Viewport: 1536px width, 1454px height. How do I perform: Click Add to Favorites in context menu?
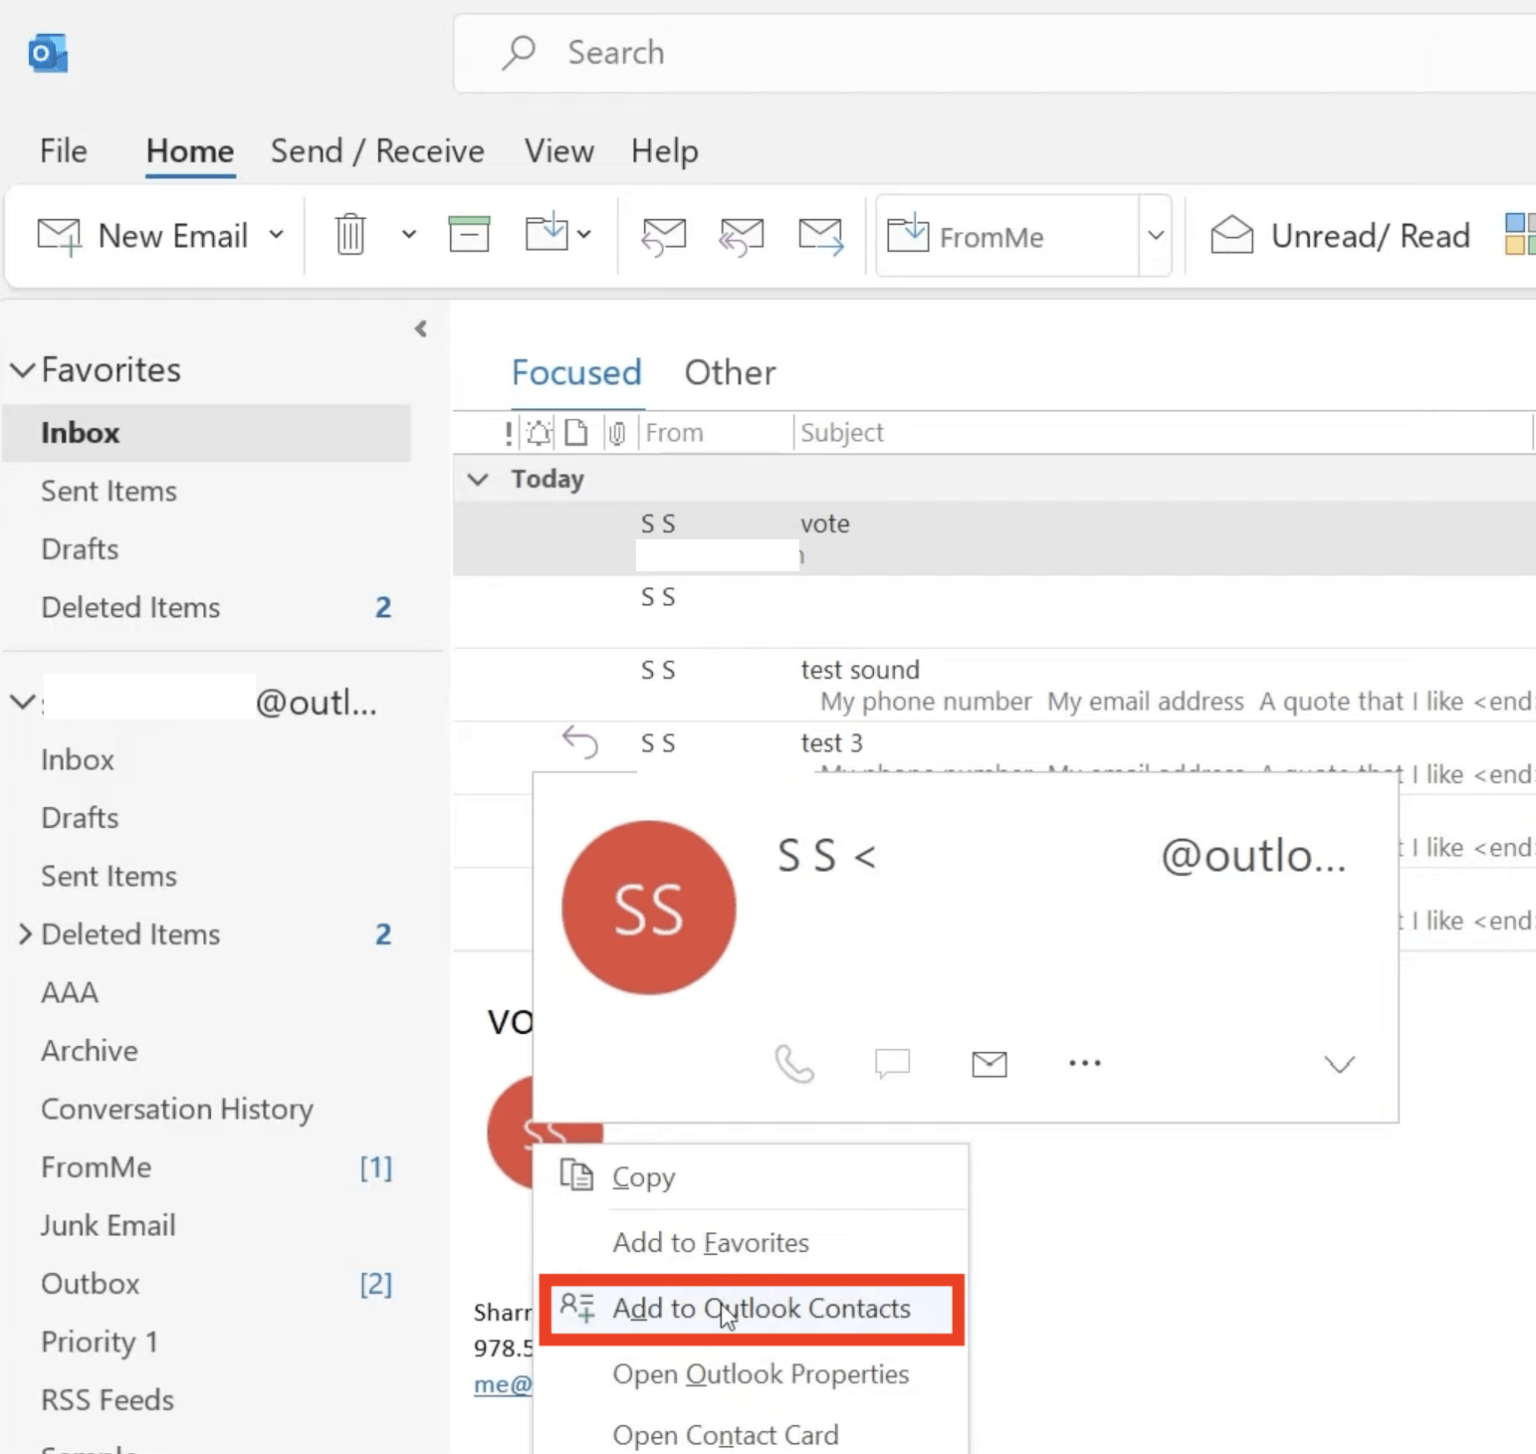click(x=710, y=1242)
